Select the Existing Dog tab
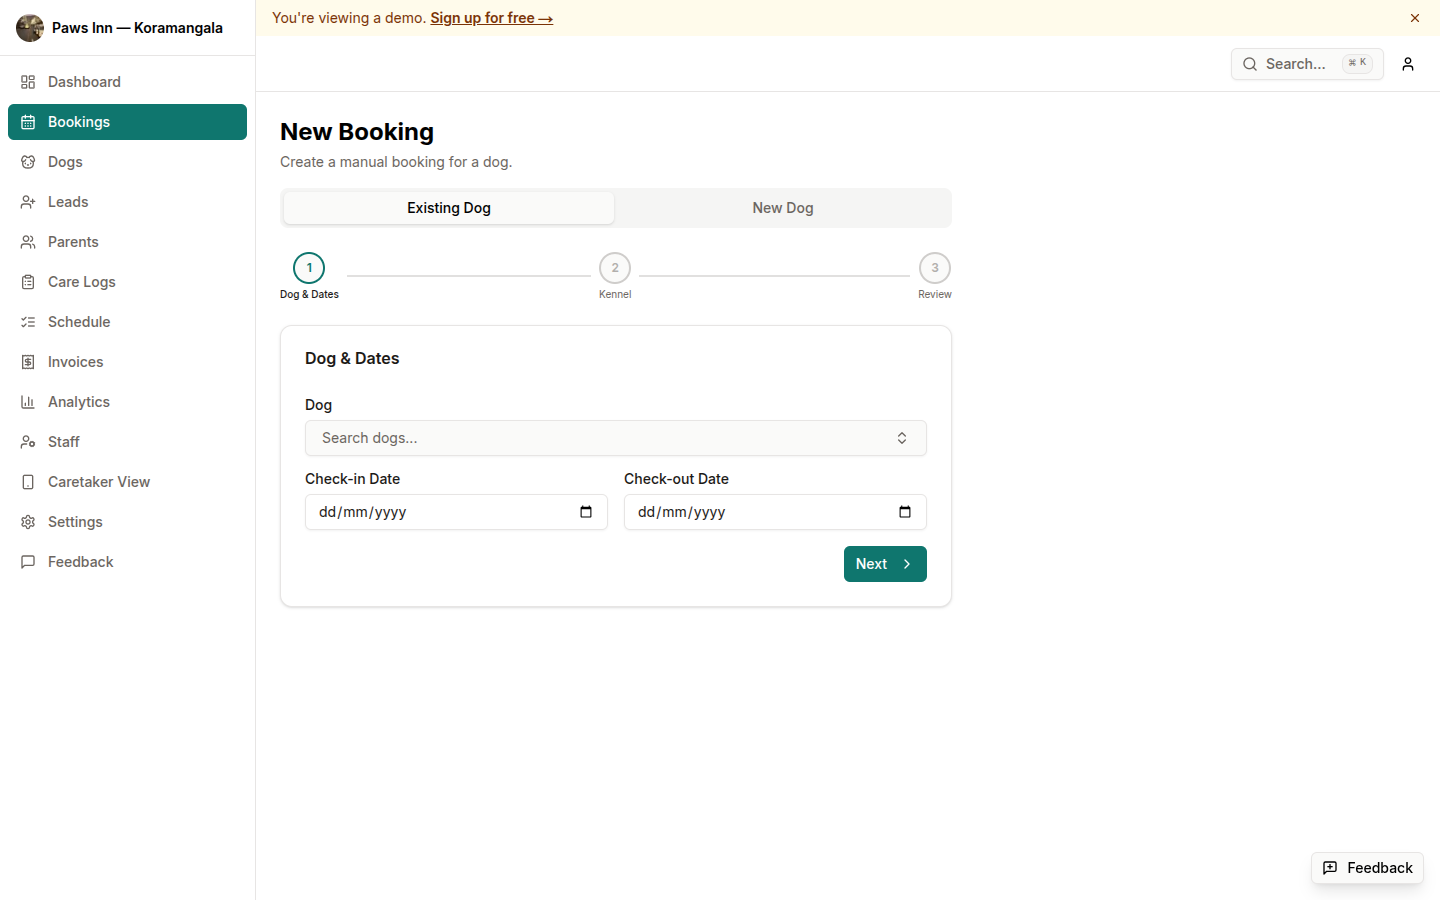The image size is (1440, 900). 448,207
